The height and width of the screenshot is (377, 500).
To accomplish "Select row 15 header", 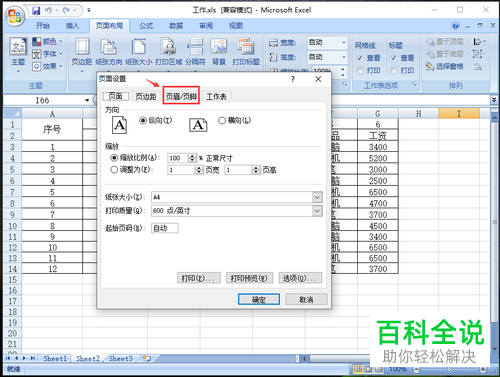I will click(x=12, y=280).
